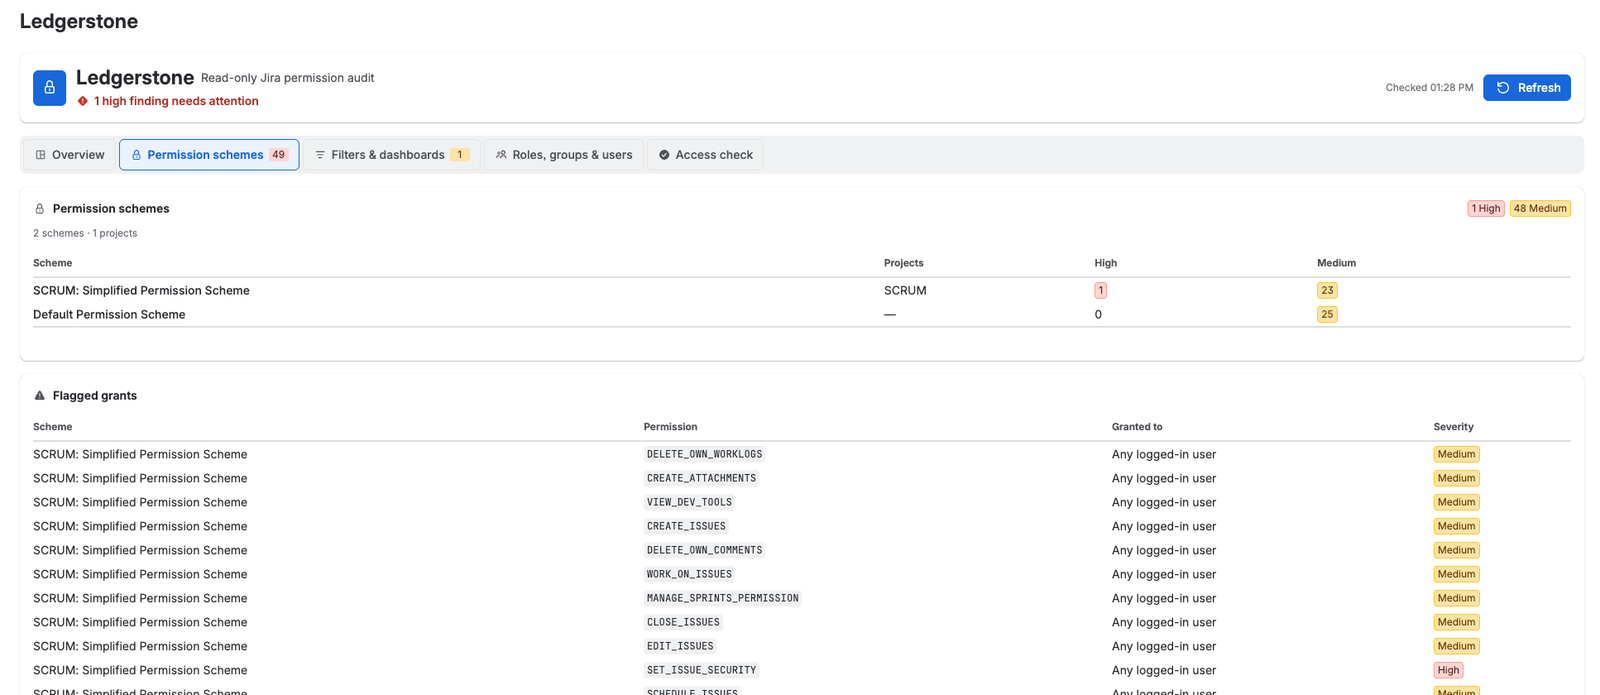The height and width of the screenshot is (695, 1600).
Task: Click the SCRUM project cell
Action: 905,291
